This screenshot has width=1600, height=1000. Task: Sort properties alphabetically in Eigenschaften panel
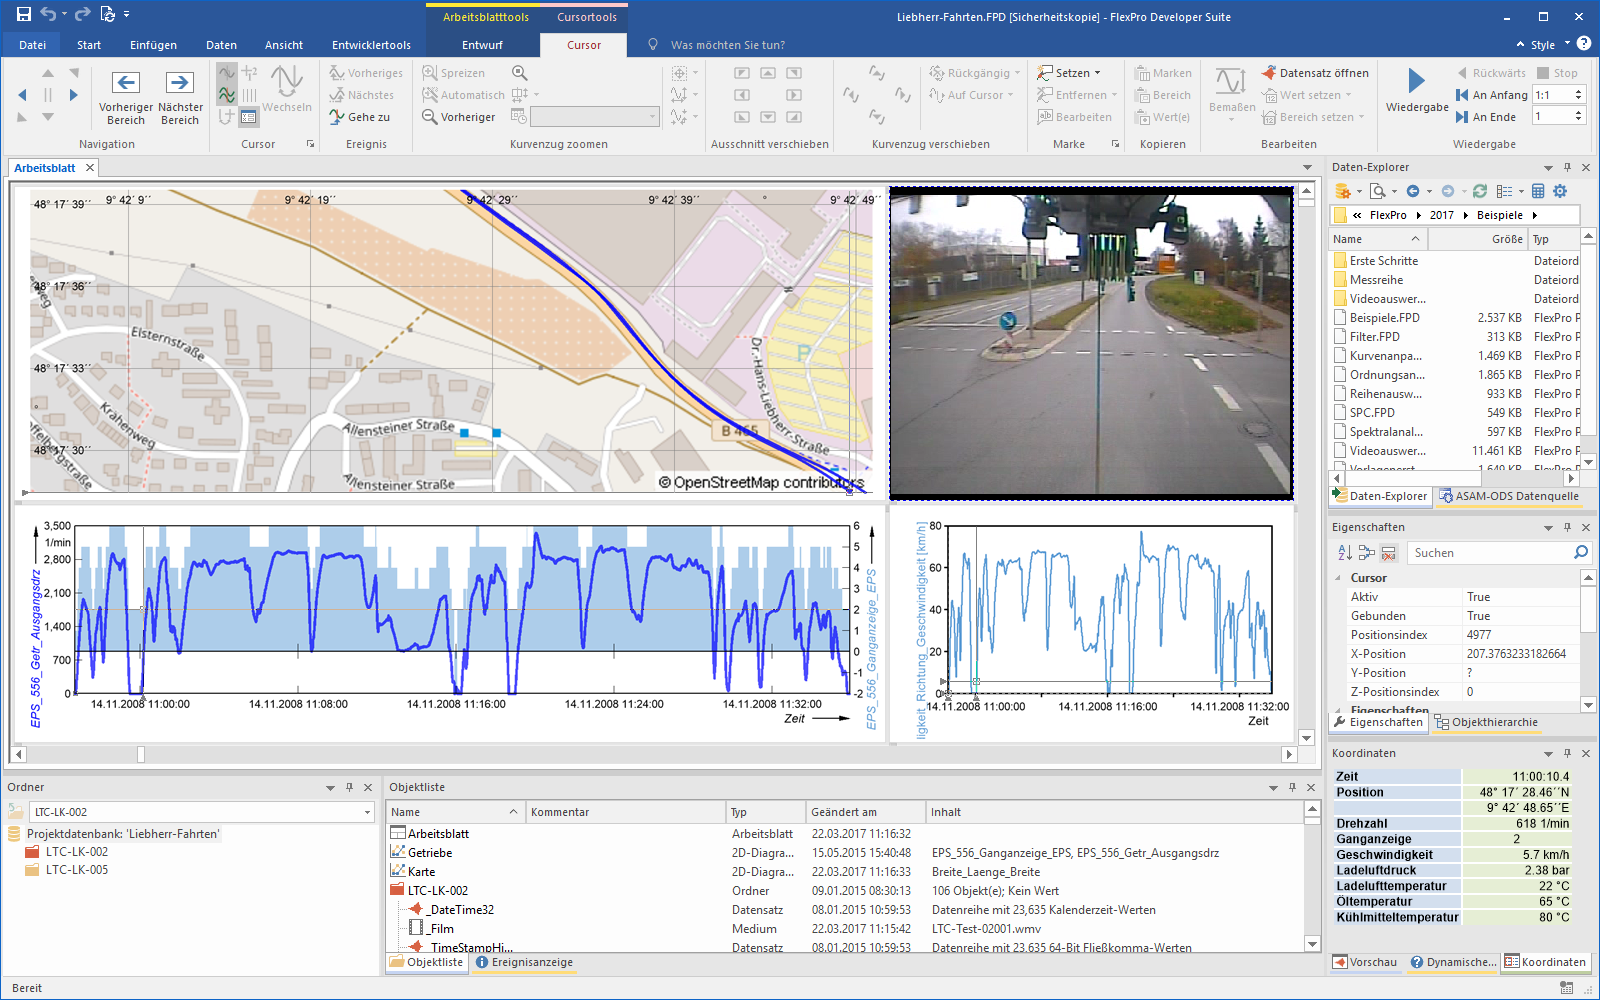(x=1345, y=553)
